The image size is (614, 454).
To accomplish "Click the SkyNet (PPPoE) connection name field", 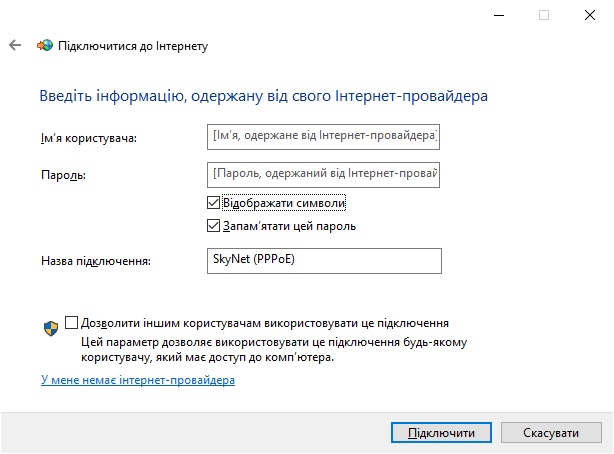I will point(324,261).
